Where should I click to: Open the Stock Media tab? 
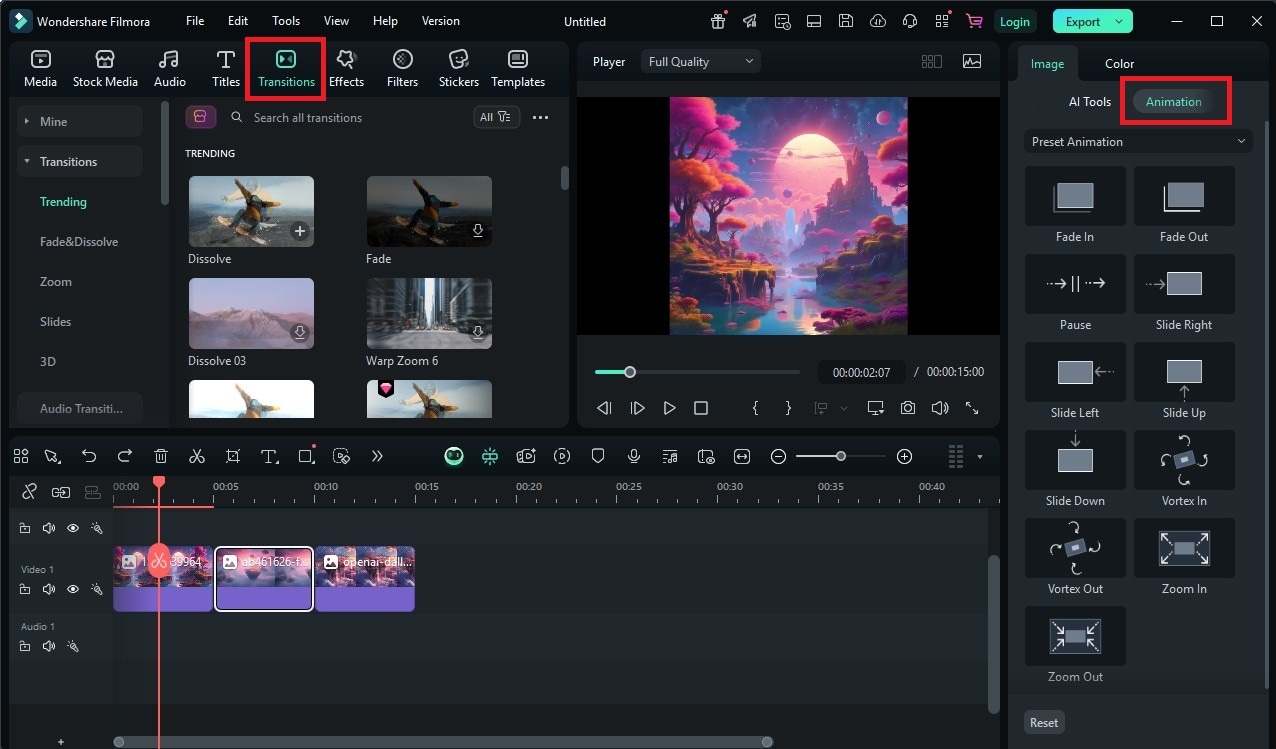click(x=105, y=69)
